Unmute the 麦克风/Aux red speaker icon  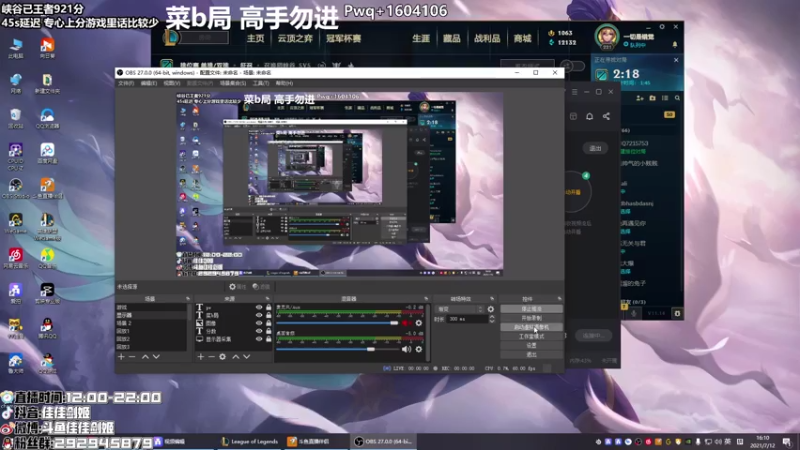(407, 323)
